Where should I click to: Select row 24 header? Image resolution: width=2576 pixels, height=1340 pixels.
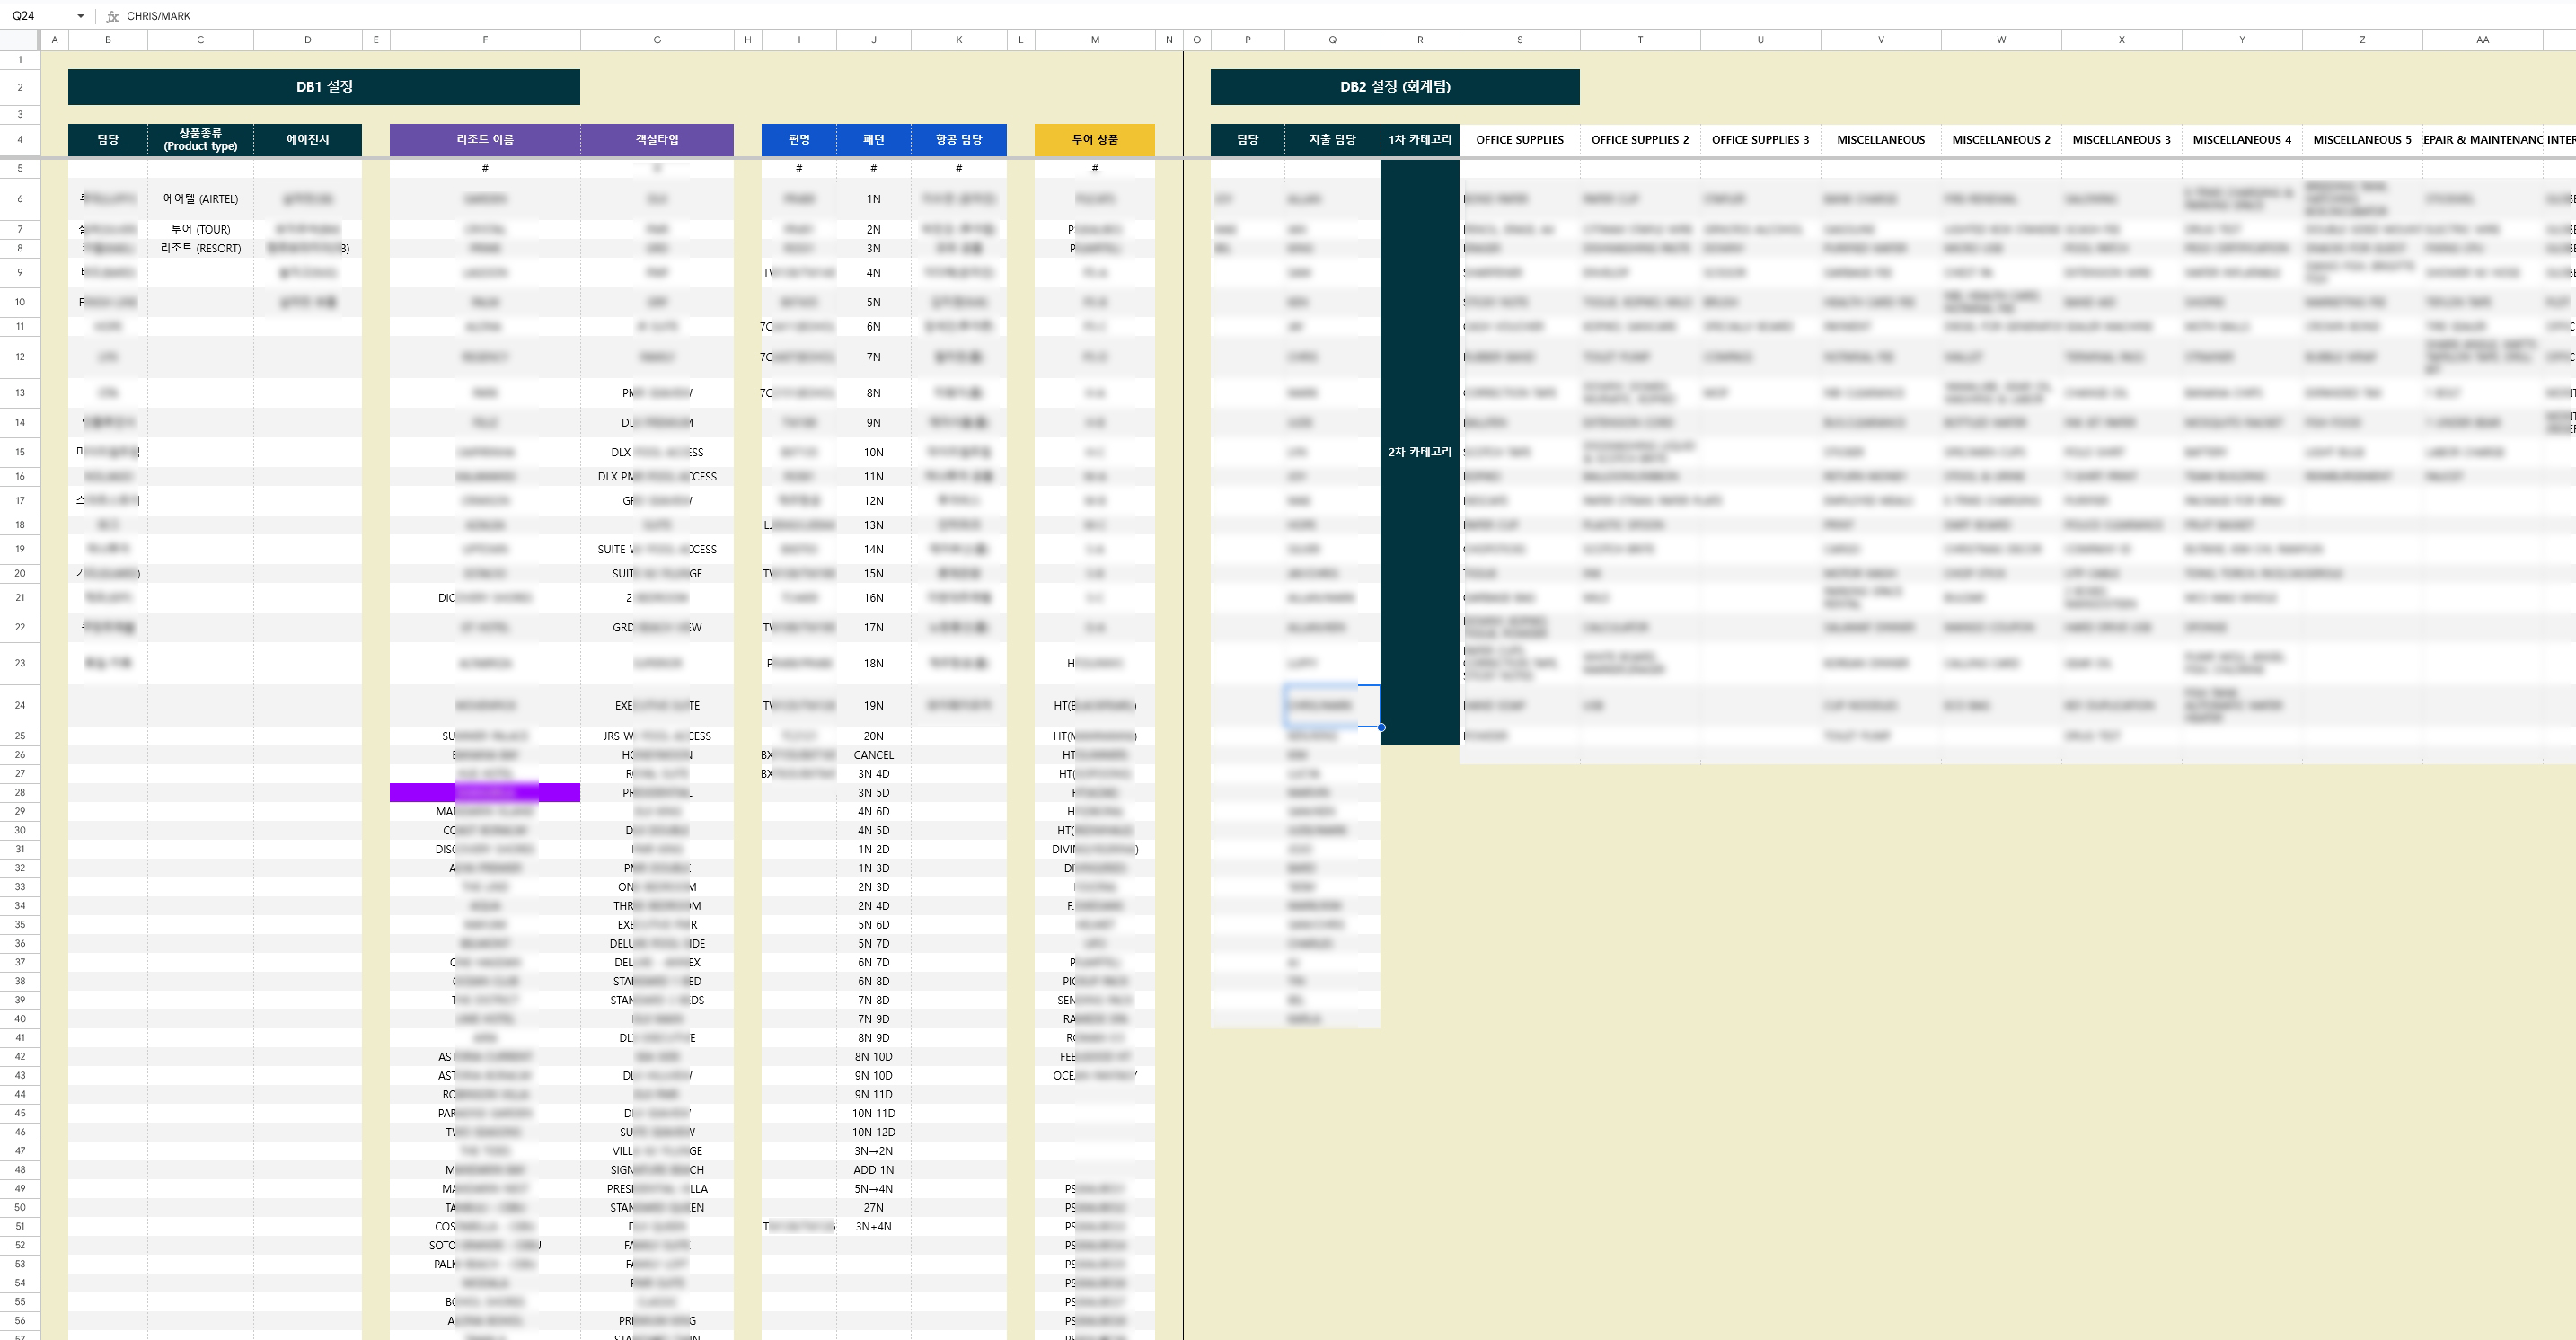19,705
